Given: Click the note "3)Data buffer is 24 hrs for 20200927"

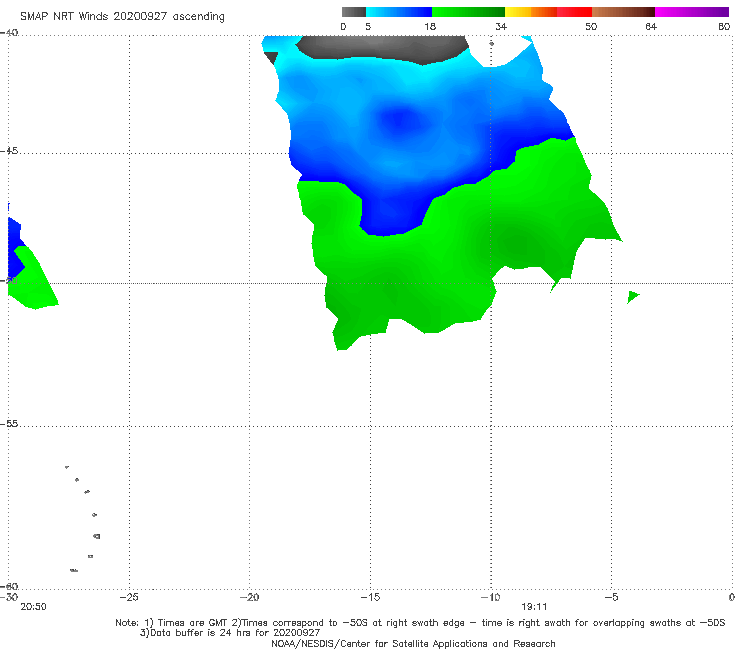Looking at the screenshot, I should [x=230, y=633].
